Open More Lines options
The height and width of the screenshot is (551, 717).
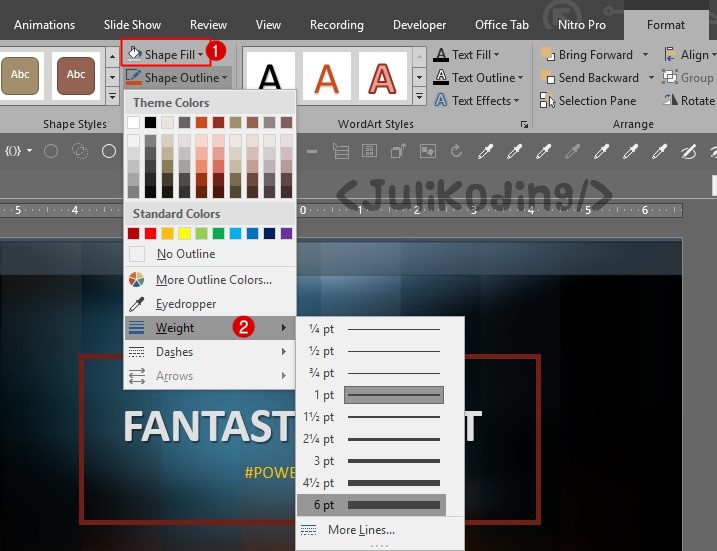[x=380, y=530]
